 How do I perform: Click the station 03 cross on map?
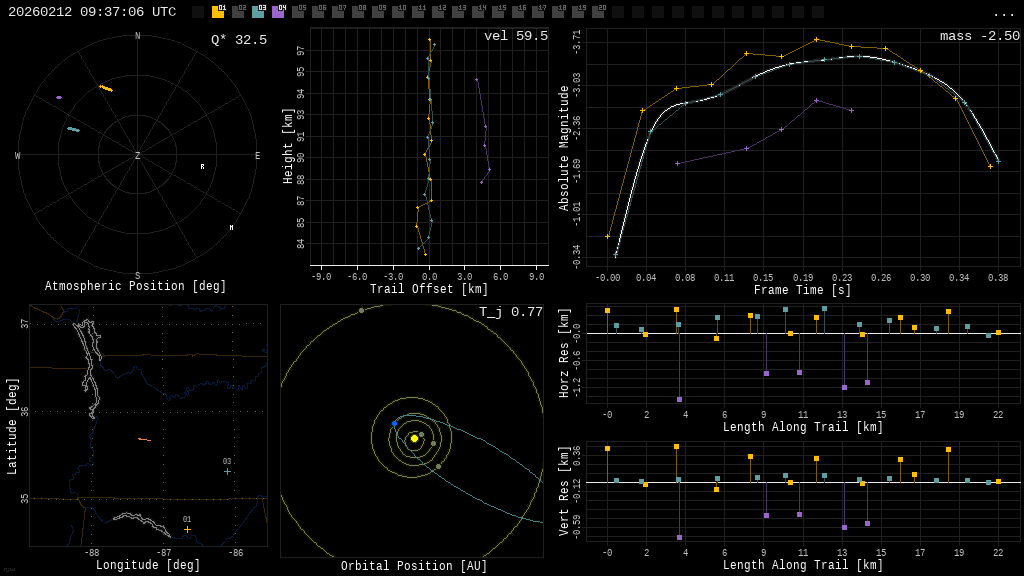pos(227,471)
